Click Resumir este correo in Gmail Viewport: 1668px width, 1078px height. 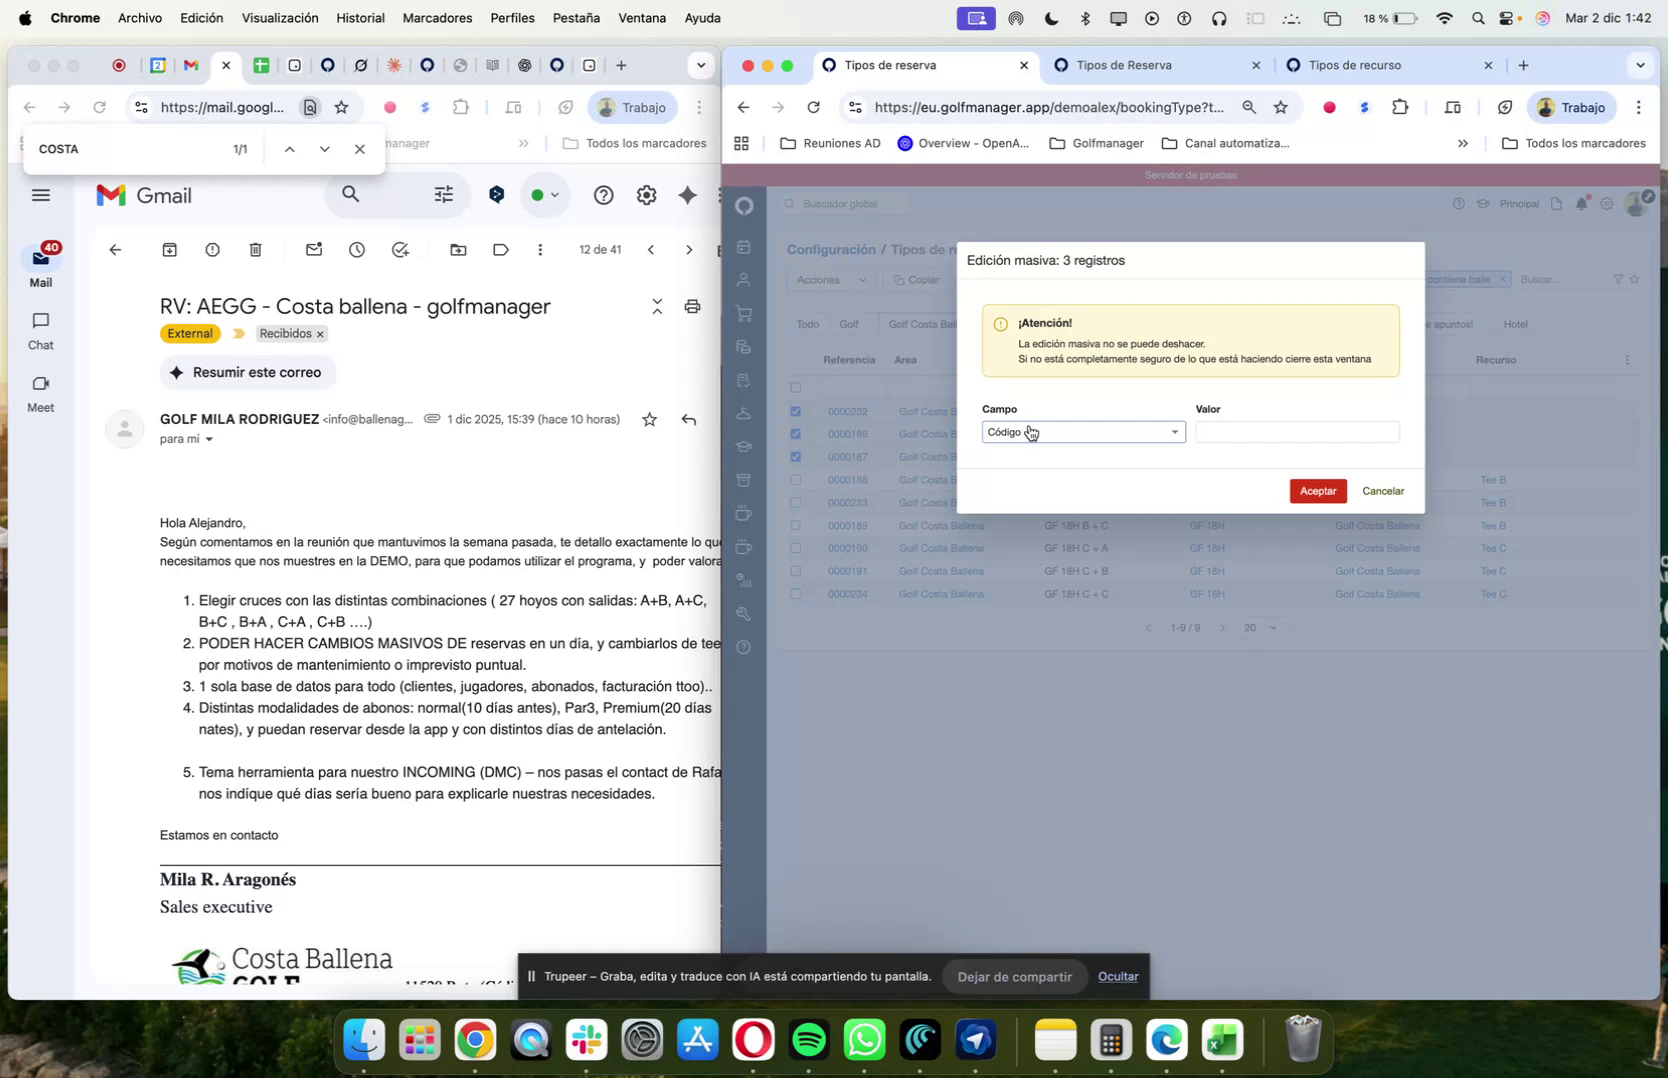[247, 372]
